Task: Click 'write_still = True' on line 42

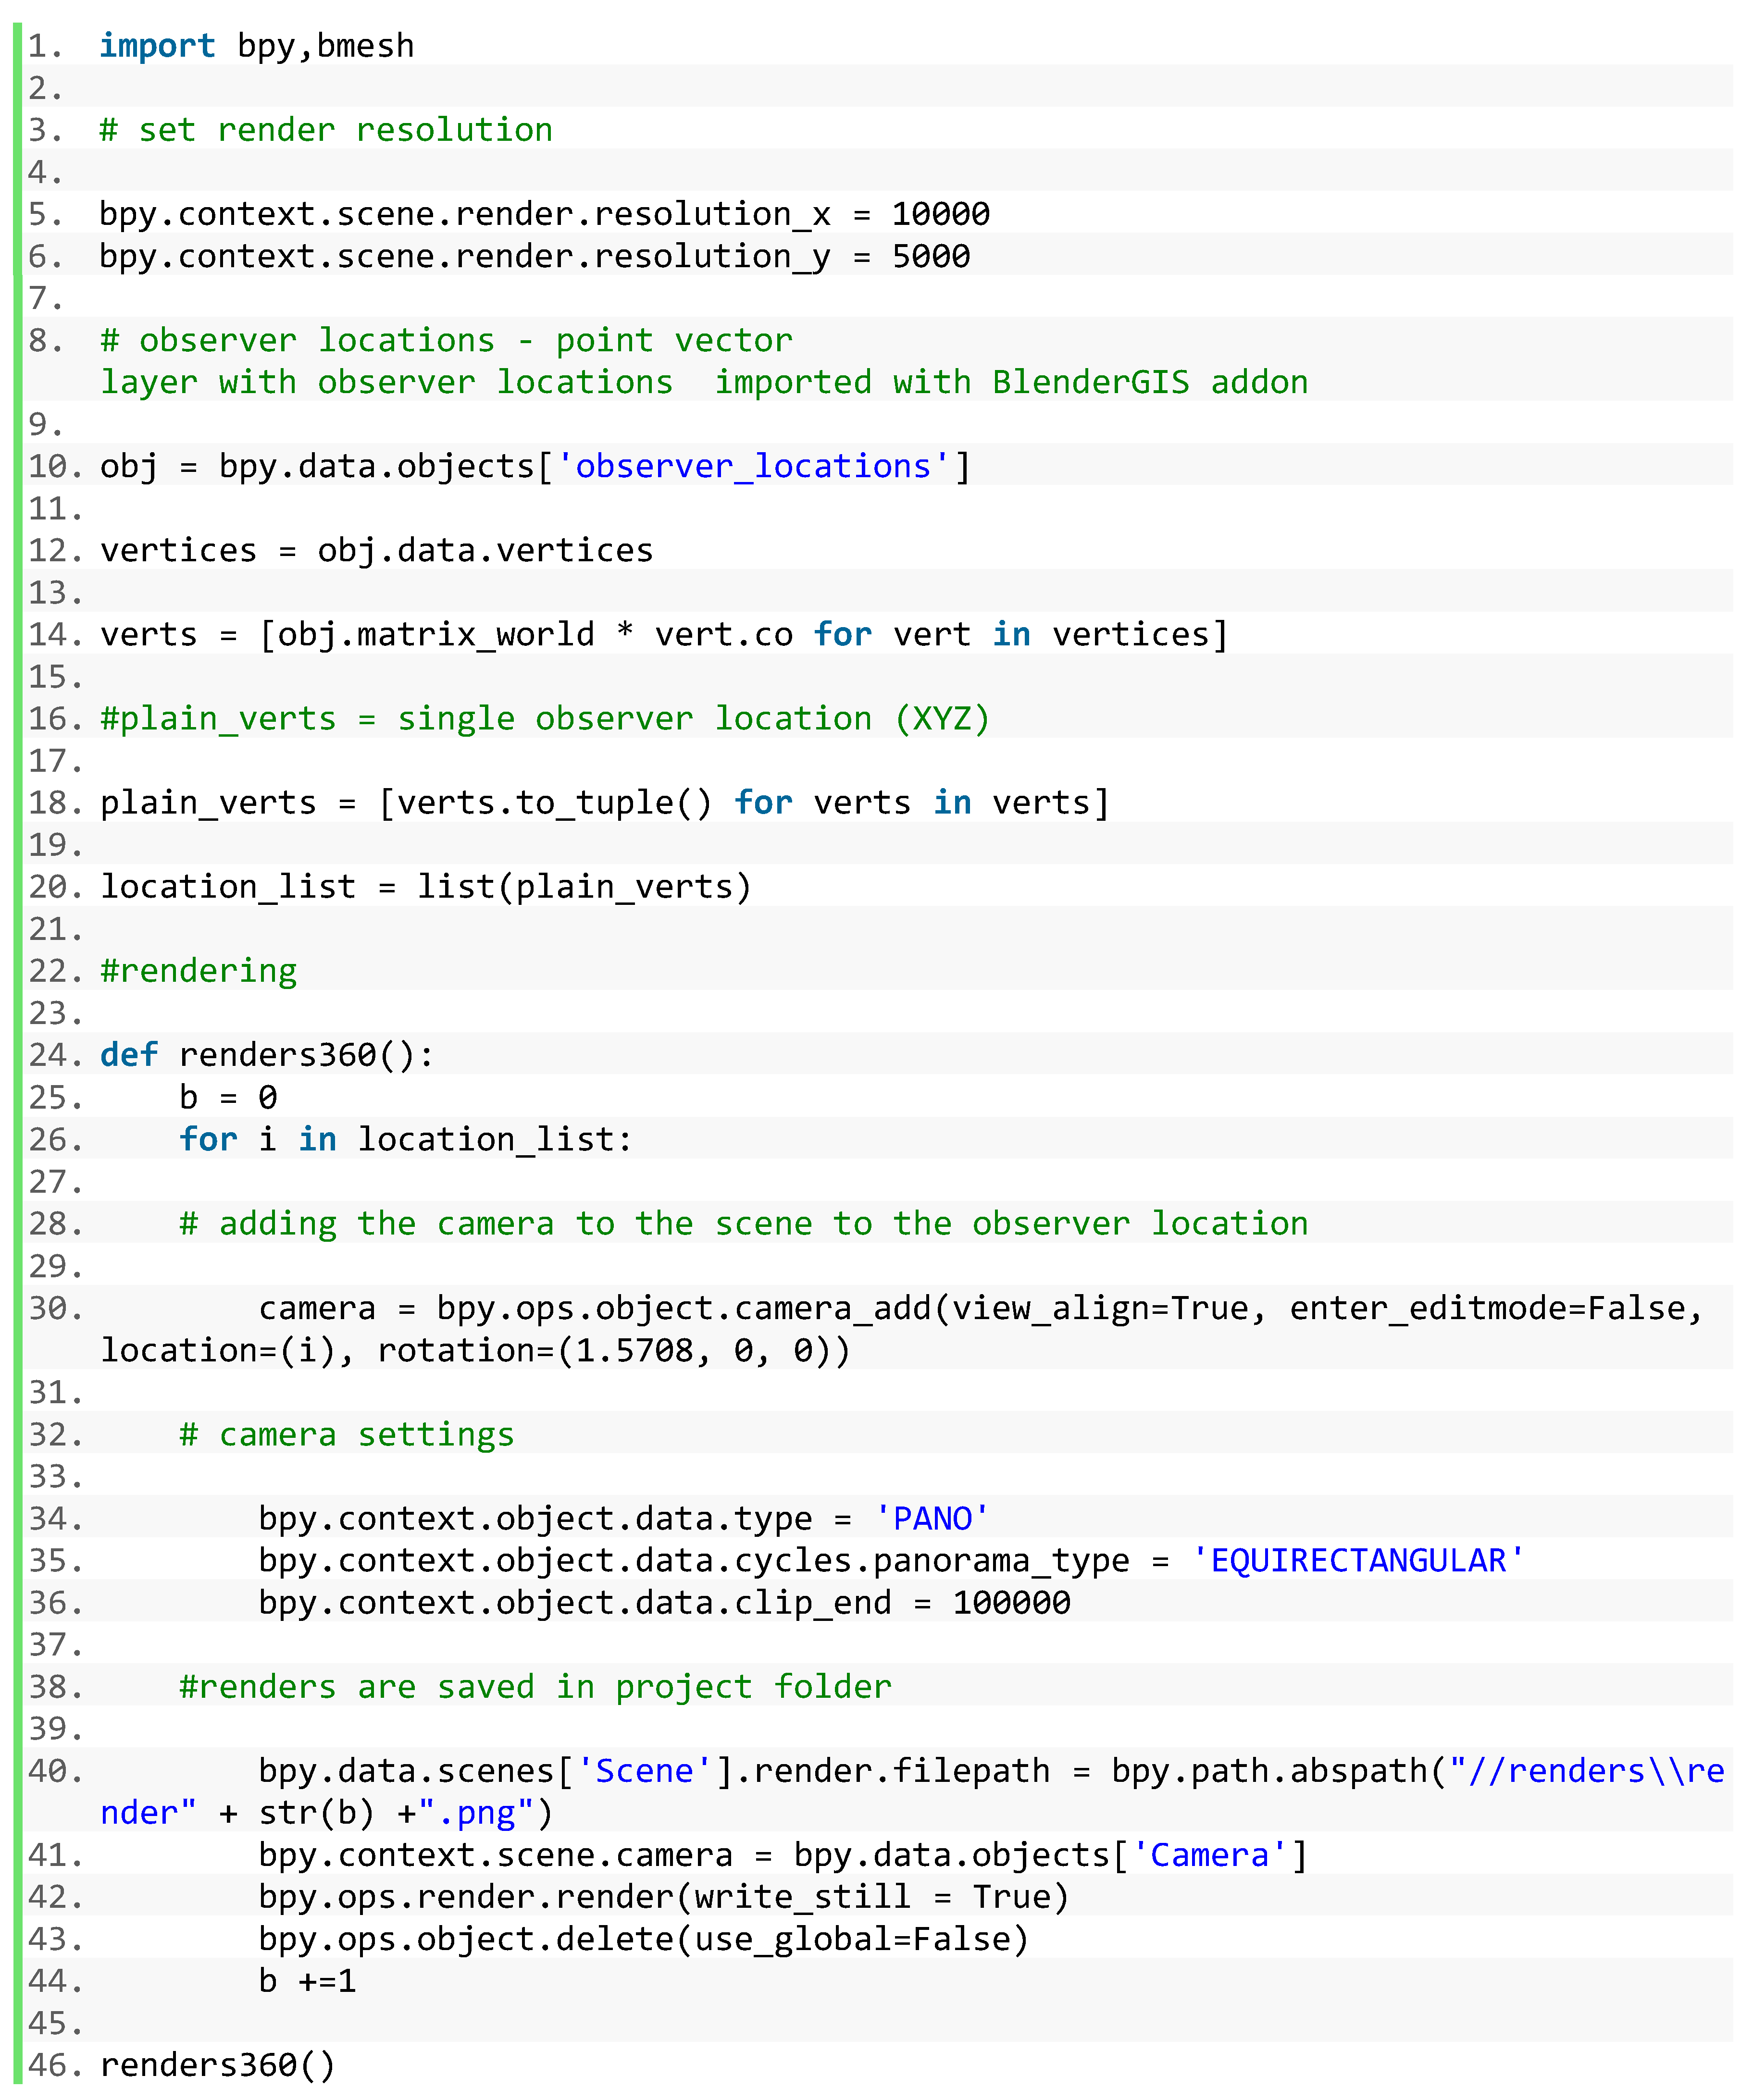Action: coord(873,1897)
